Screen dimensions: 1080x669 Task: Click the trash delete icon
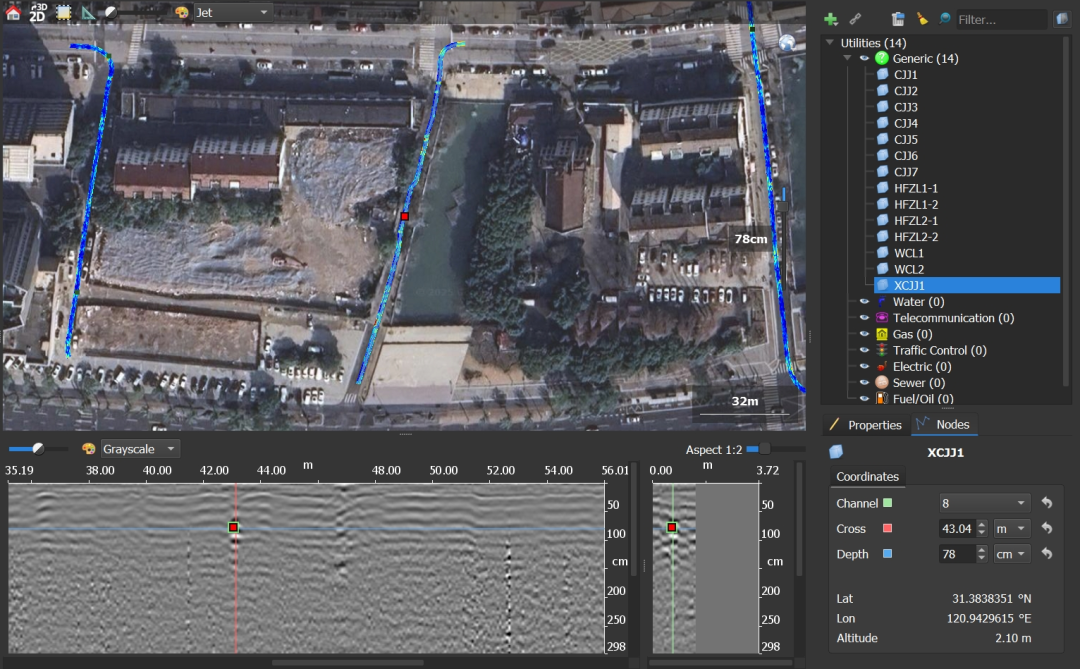point(898,19)
